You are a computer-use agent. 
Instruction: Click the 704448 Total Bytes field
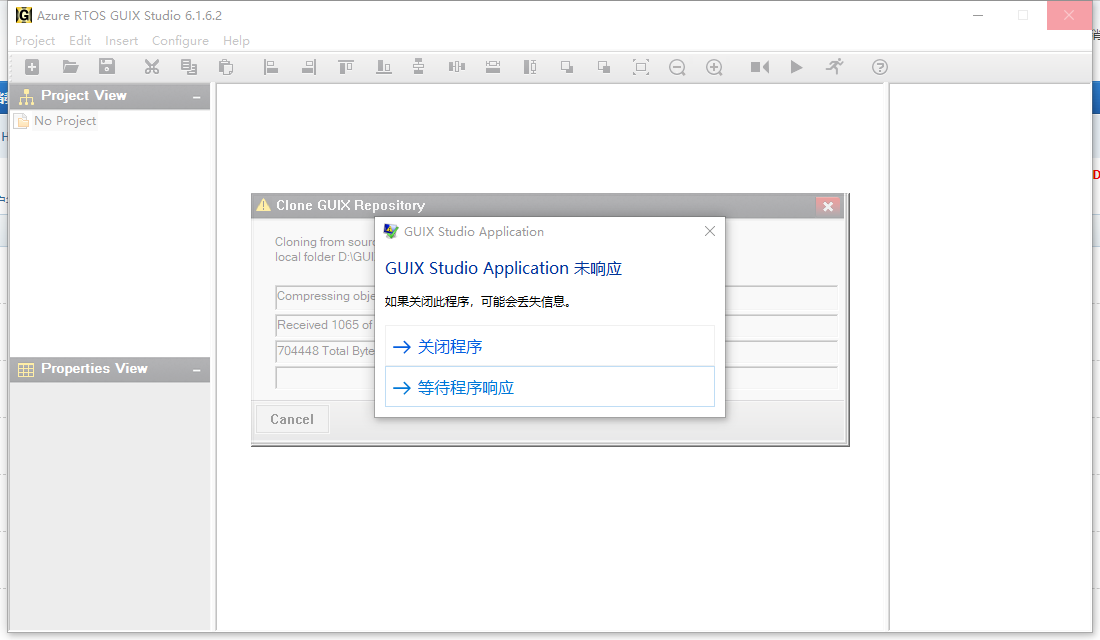pyautogui.click(x=556, y=351)
